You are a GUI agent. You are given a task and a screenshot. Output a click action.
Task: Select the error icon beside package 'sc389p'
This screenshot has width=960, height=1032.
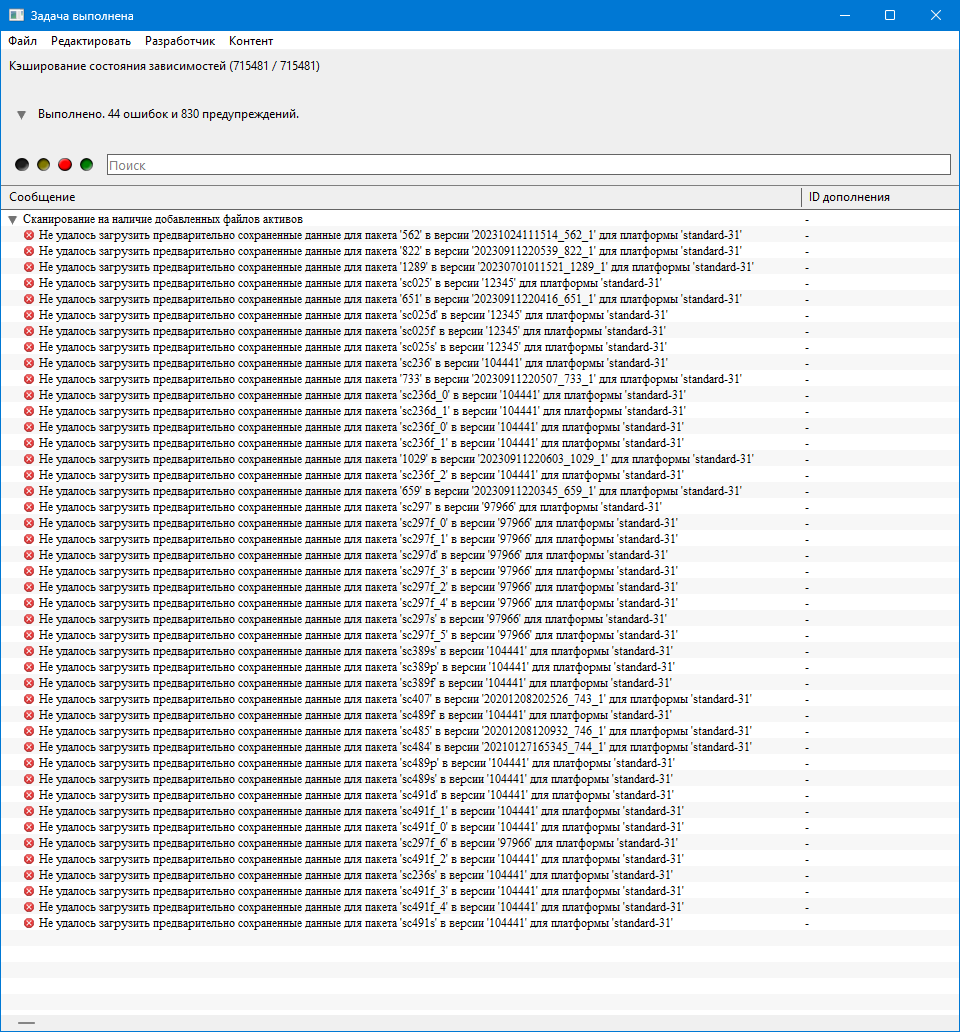[29, 667]
